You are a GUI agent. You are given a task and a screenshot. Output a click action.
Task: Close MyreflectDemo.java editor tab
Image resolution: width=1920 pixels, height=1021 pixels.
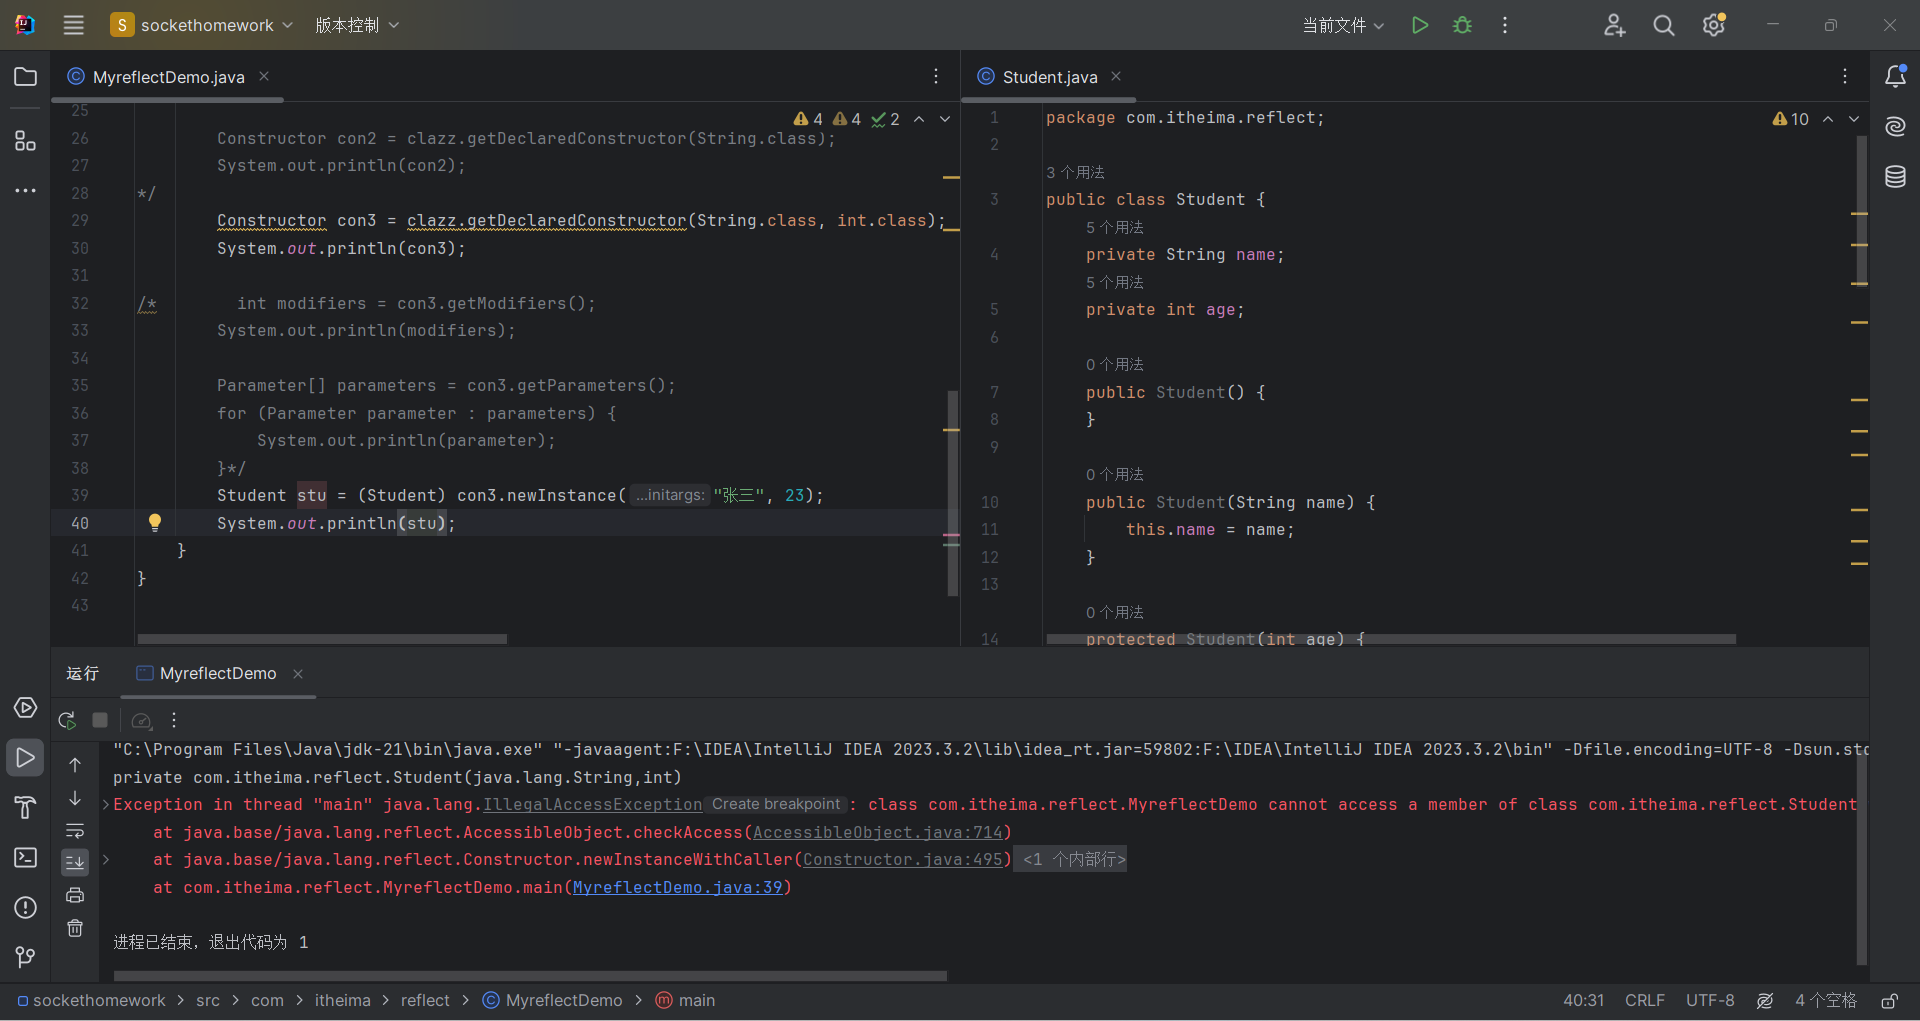(x=264, y=76)
